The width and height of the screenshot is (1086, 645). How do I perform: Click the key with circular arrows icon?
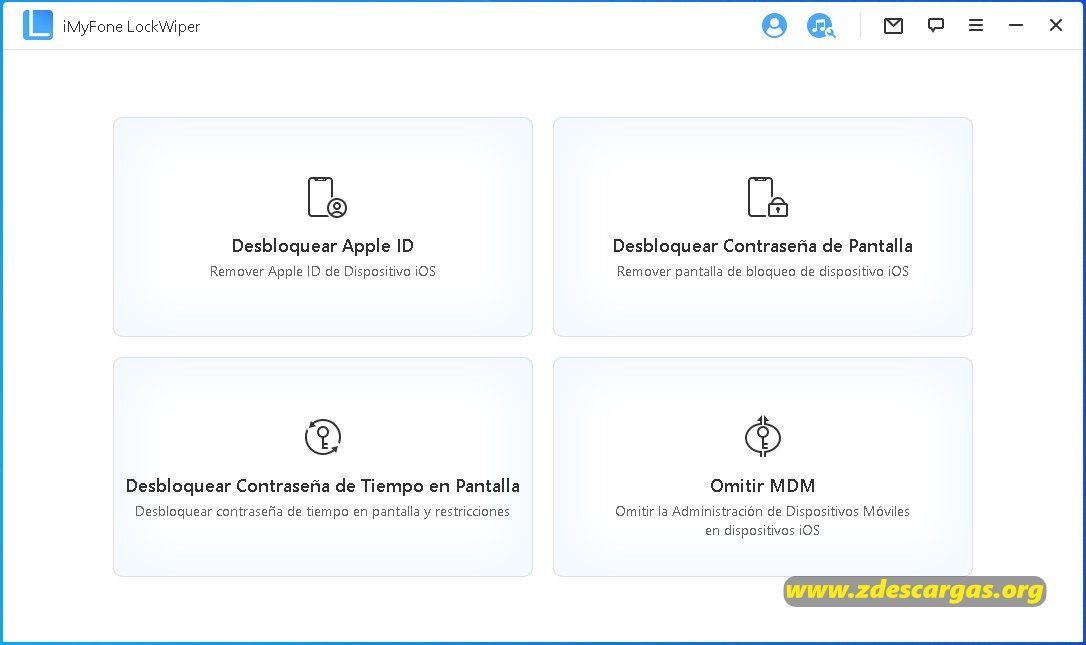323,436
